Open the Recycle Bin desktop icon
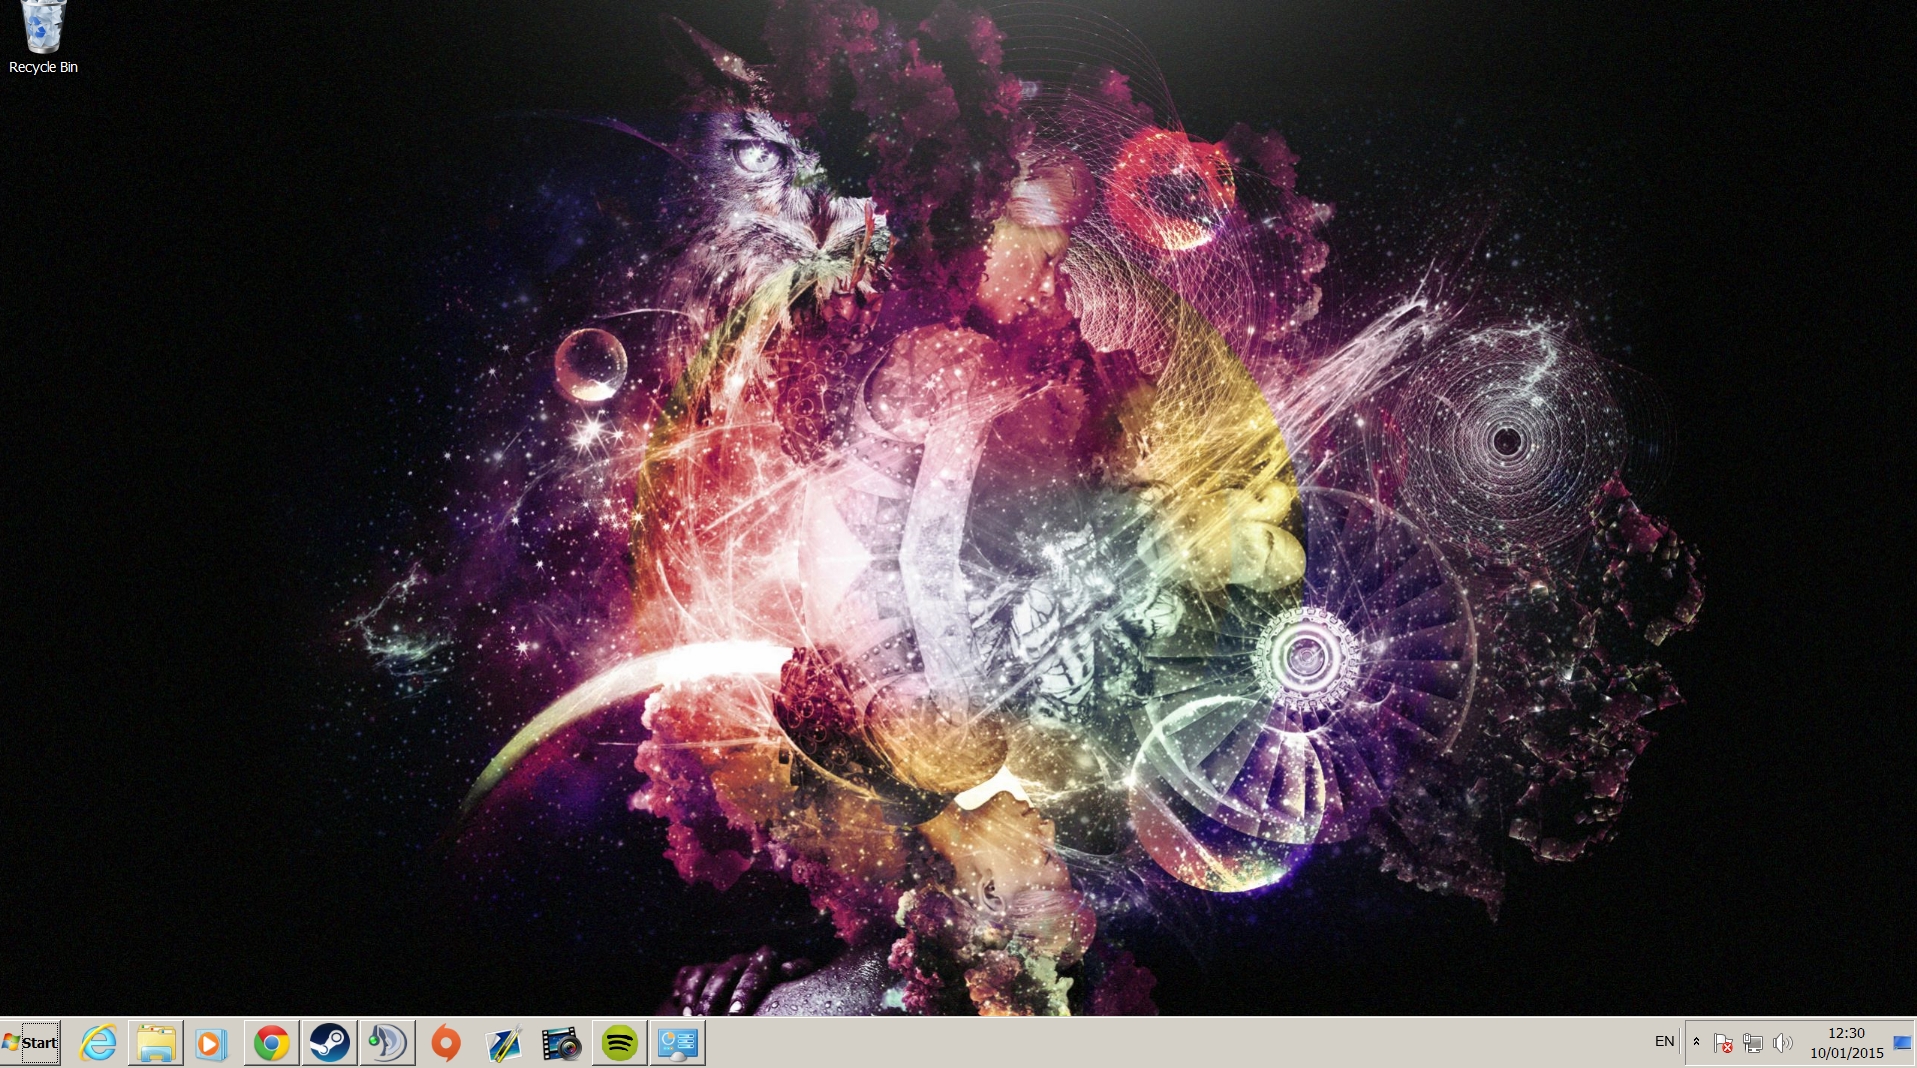Viewport: 1917px width, 1068px height. pos(43,38)
